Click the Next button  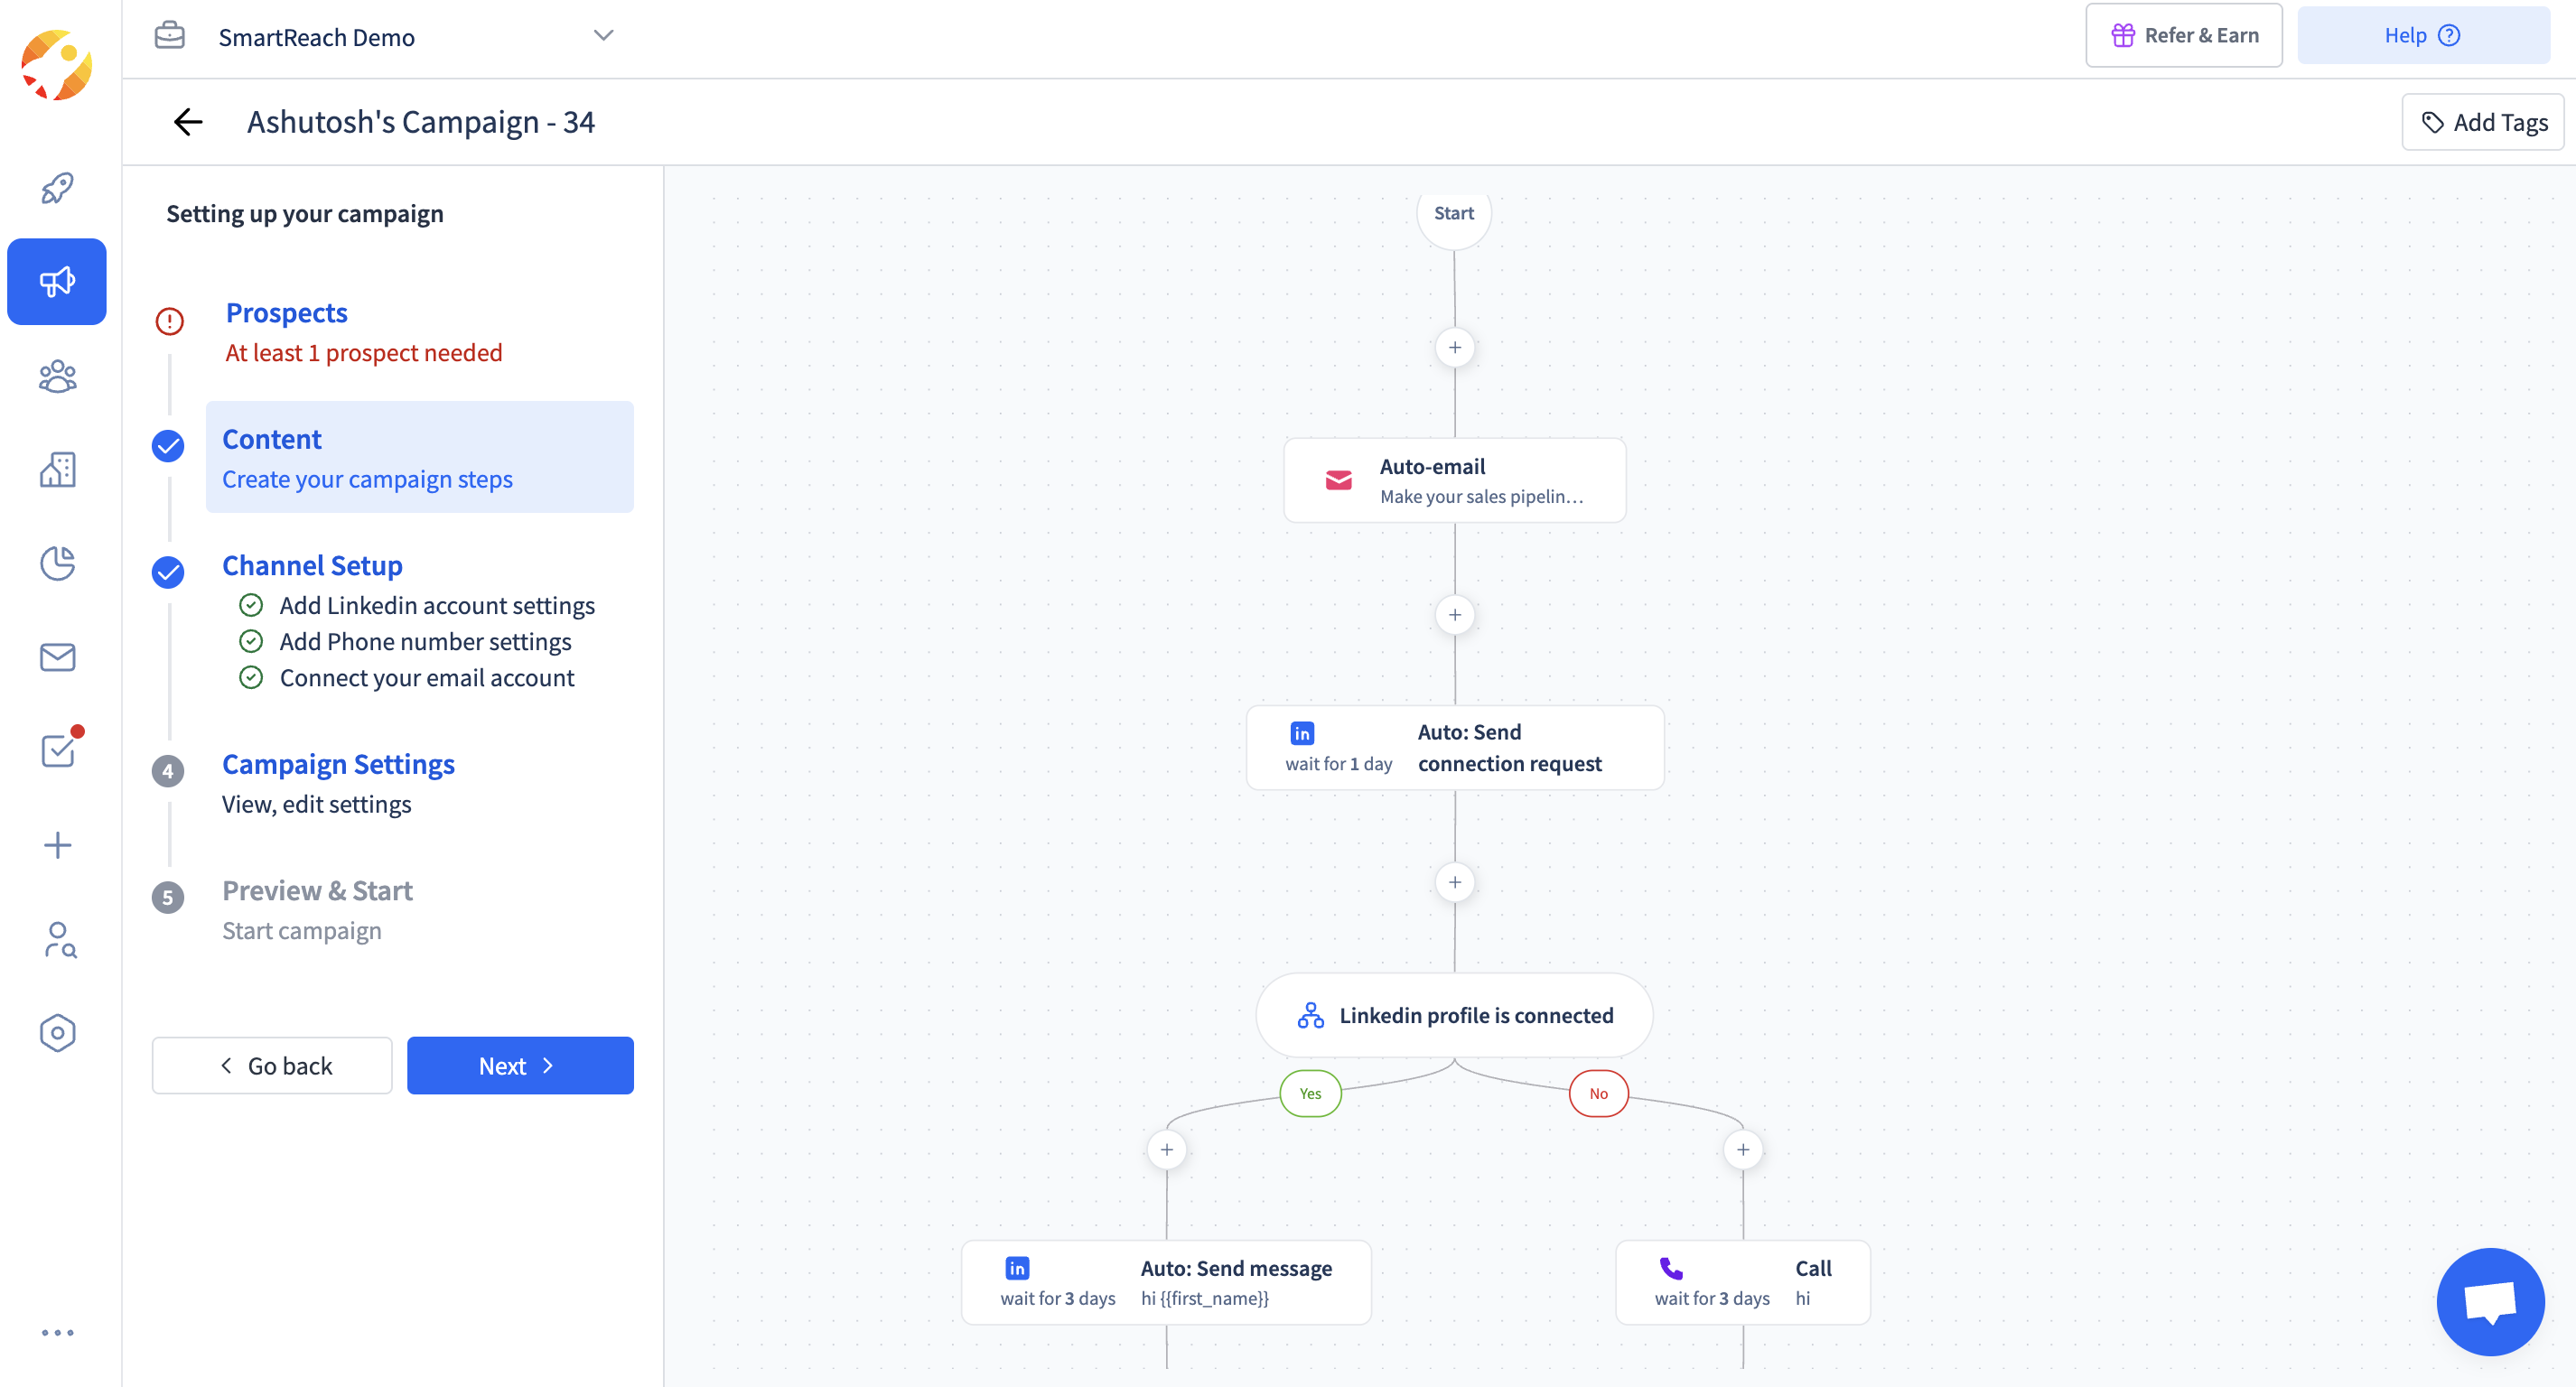pos(520,1065)
